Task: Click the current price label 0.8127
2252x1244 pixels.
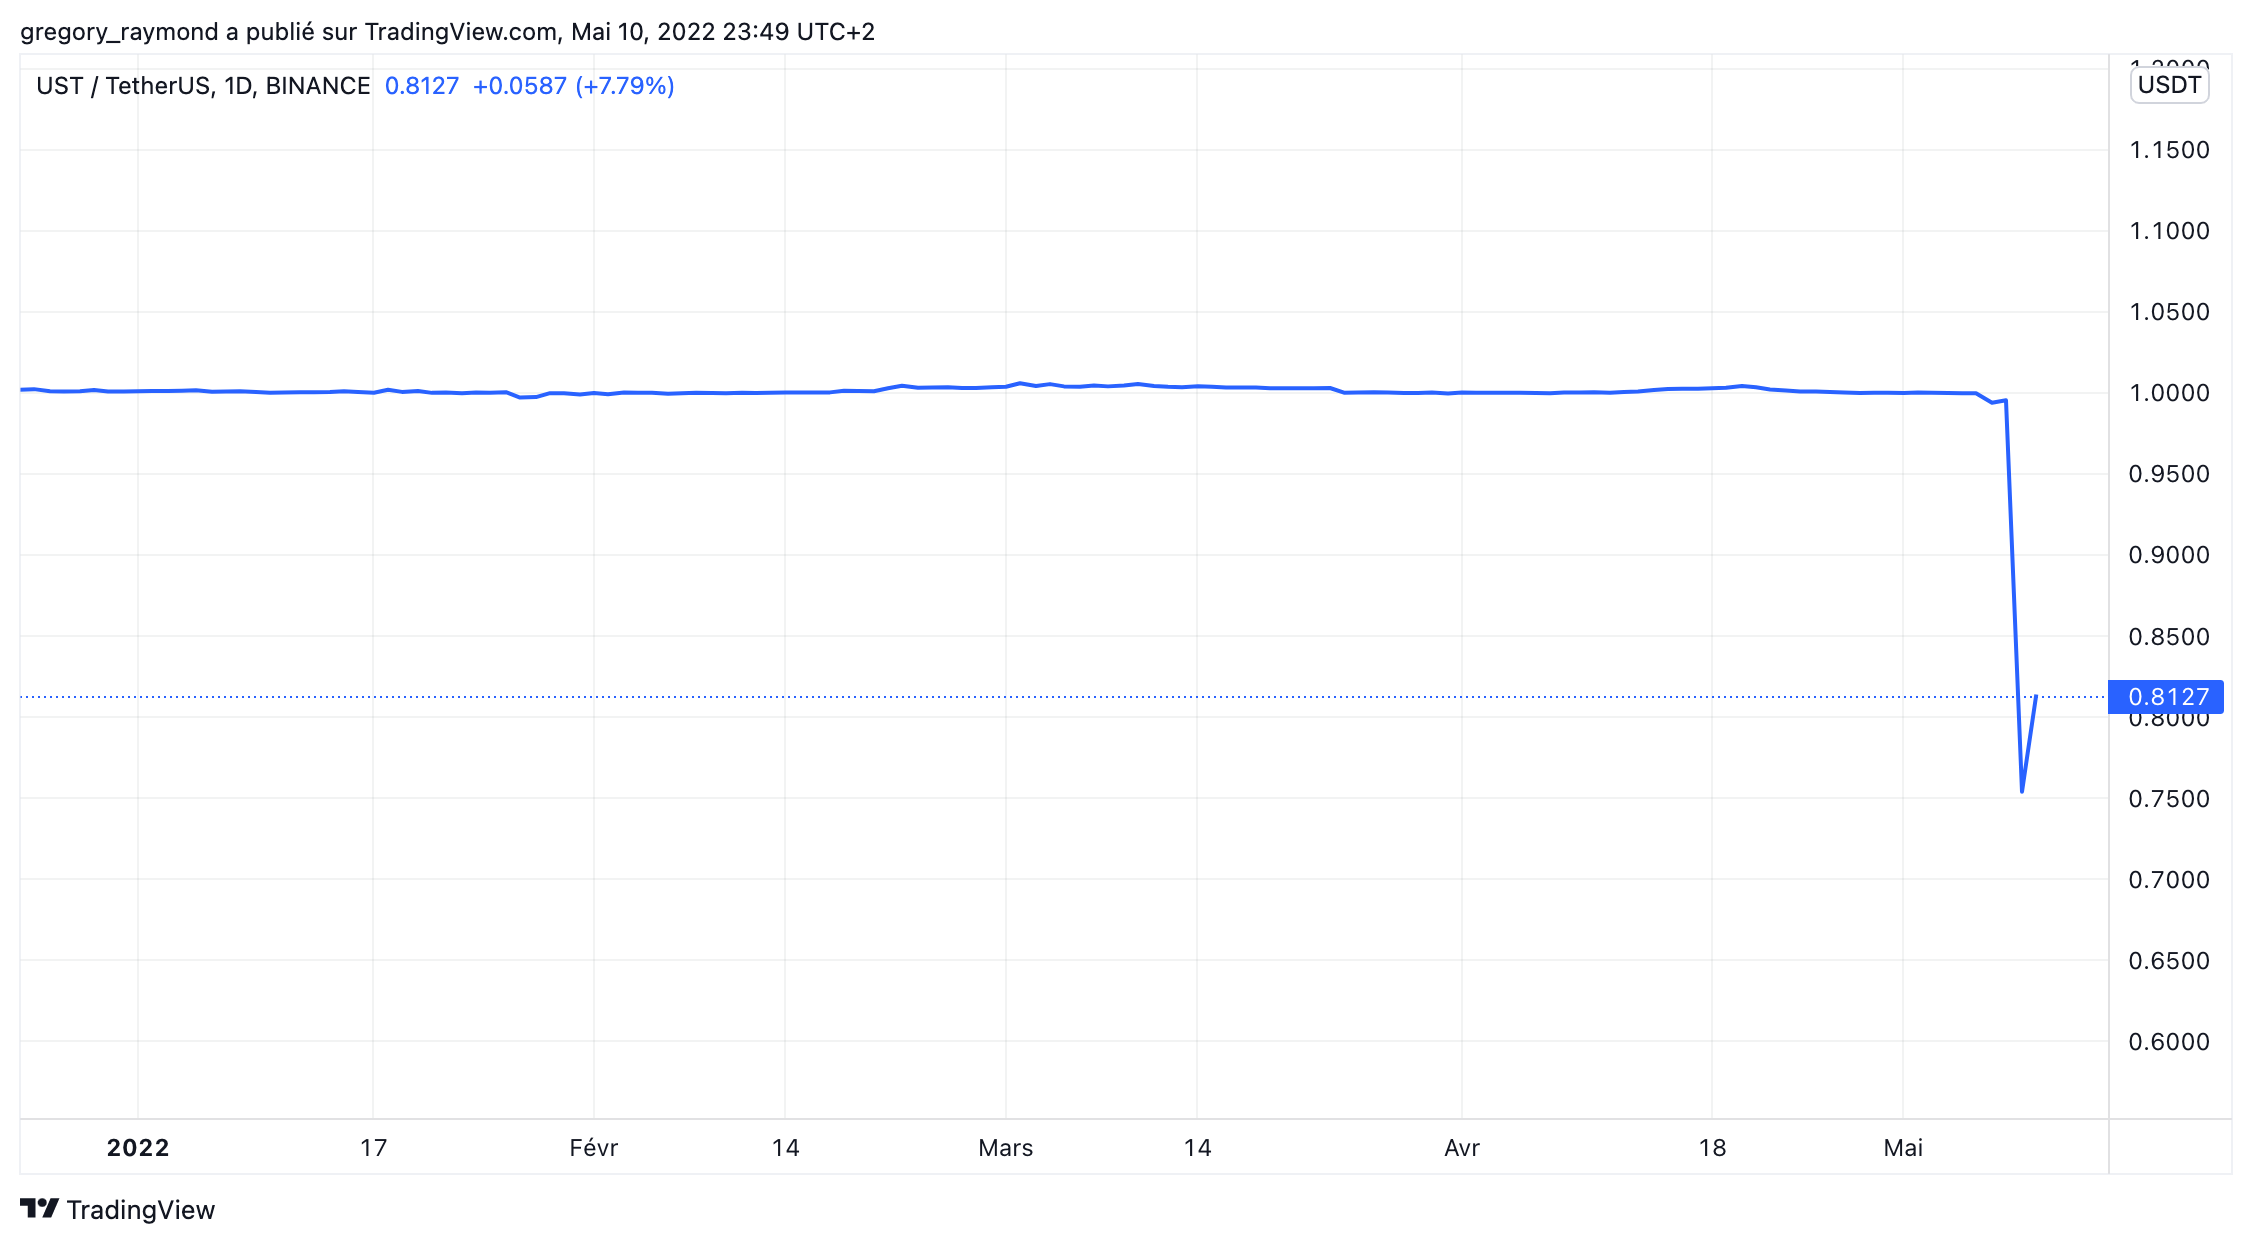Action: 2166,697
